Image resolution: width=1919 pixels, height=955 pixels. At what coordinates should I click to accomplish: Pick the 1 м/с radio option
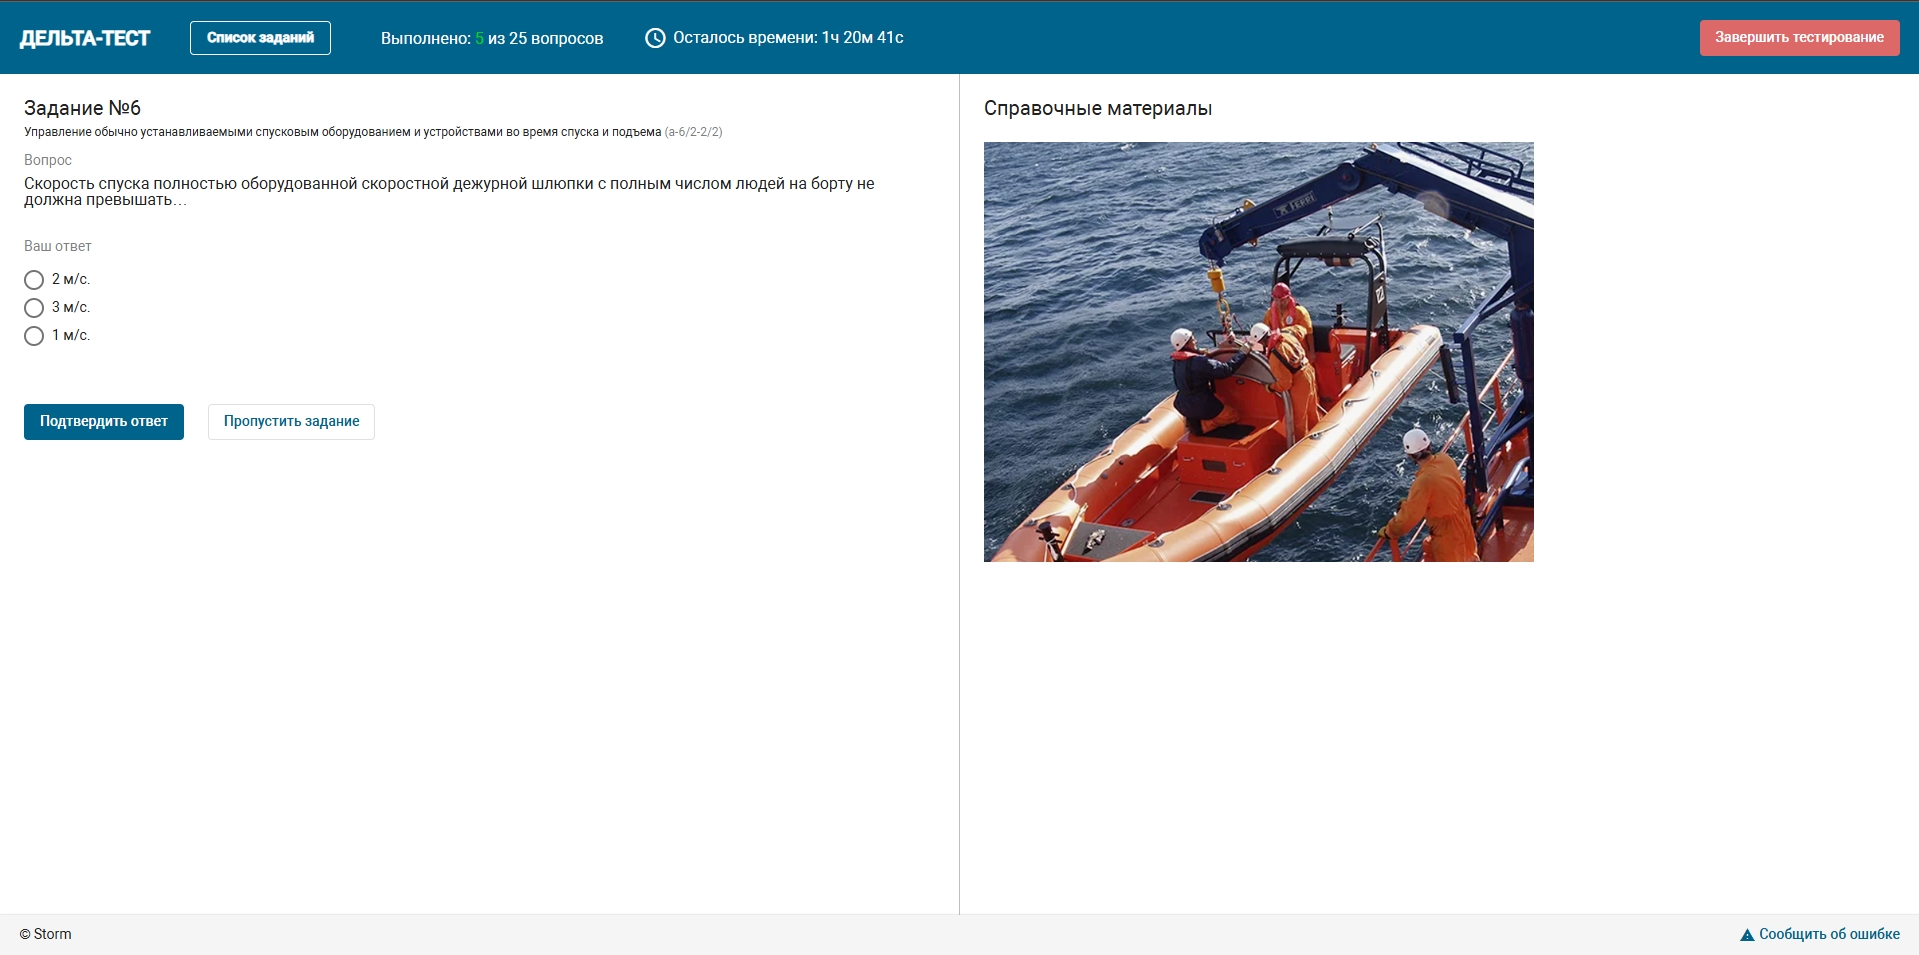(x=34, y=336)
